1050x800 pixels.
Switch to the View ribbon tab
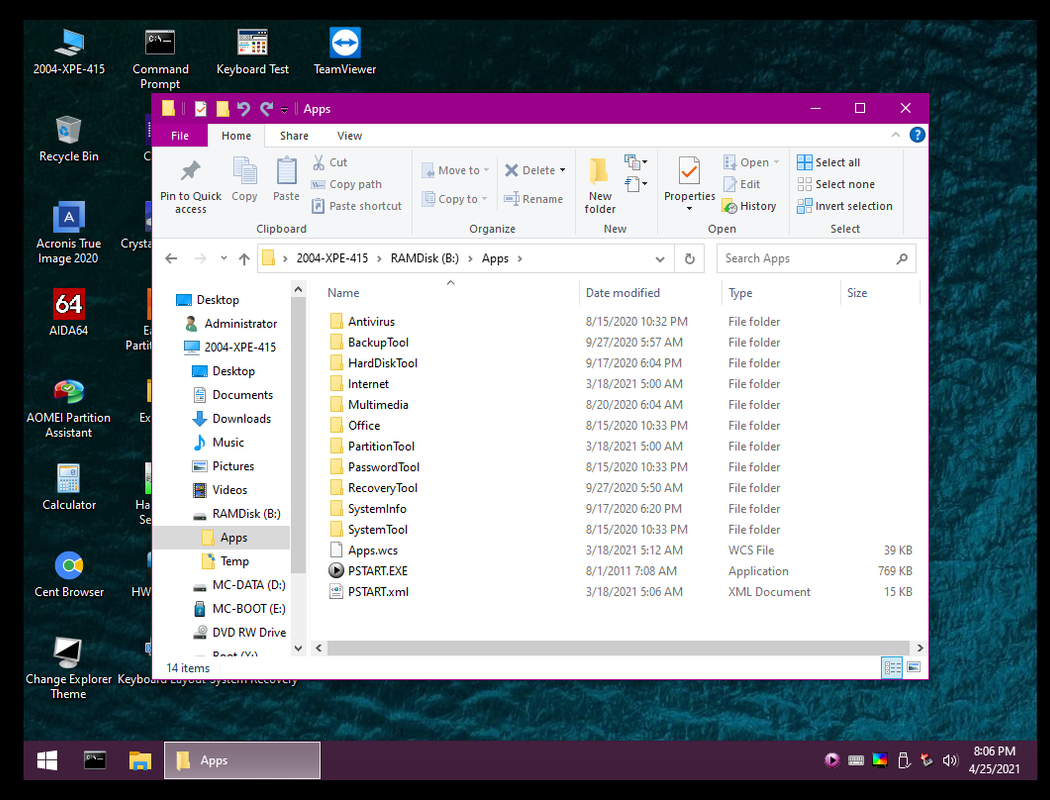[349, 135]
